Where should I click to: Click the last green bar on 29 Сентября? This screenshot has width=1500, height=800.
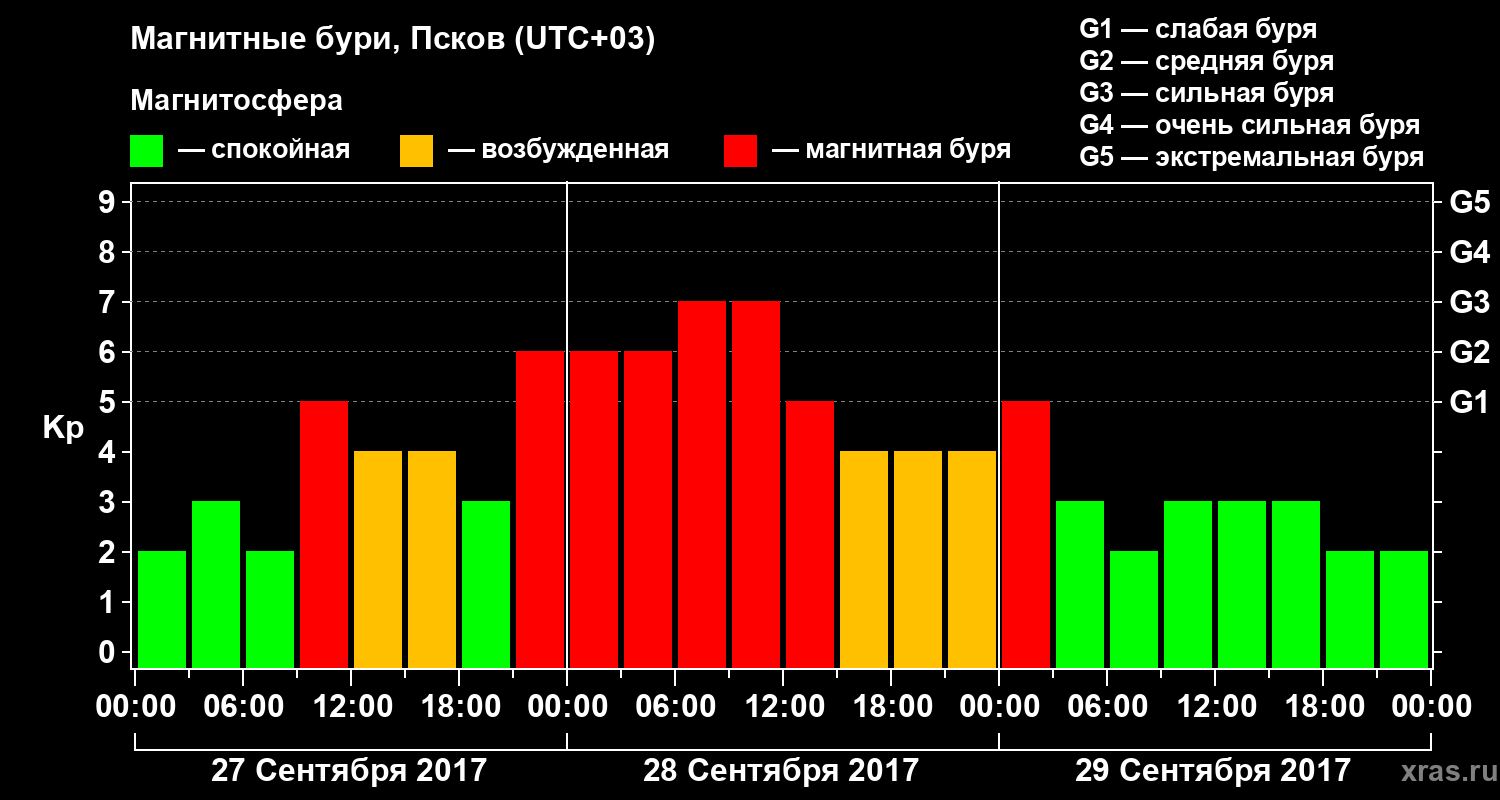(x=1404, y=609)
